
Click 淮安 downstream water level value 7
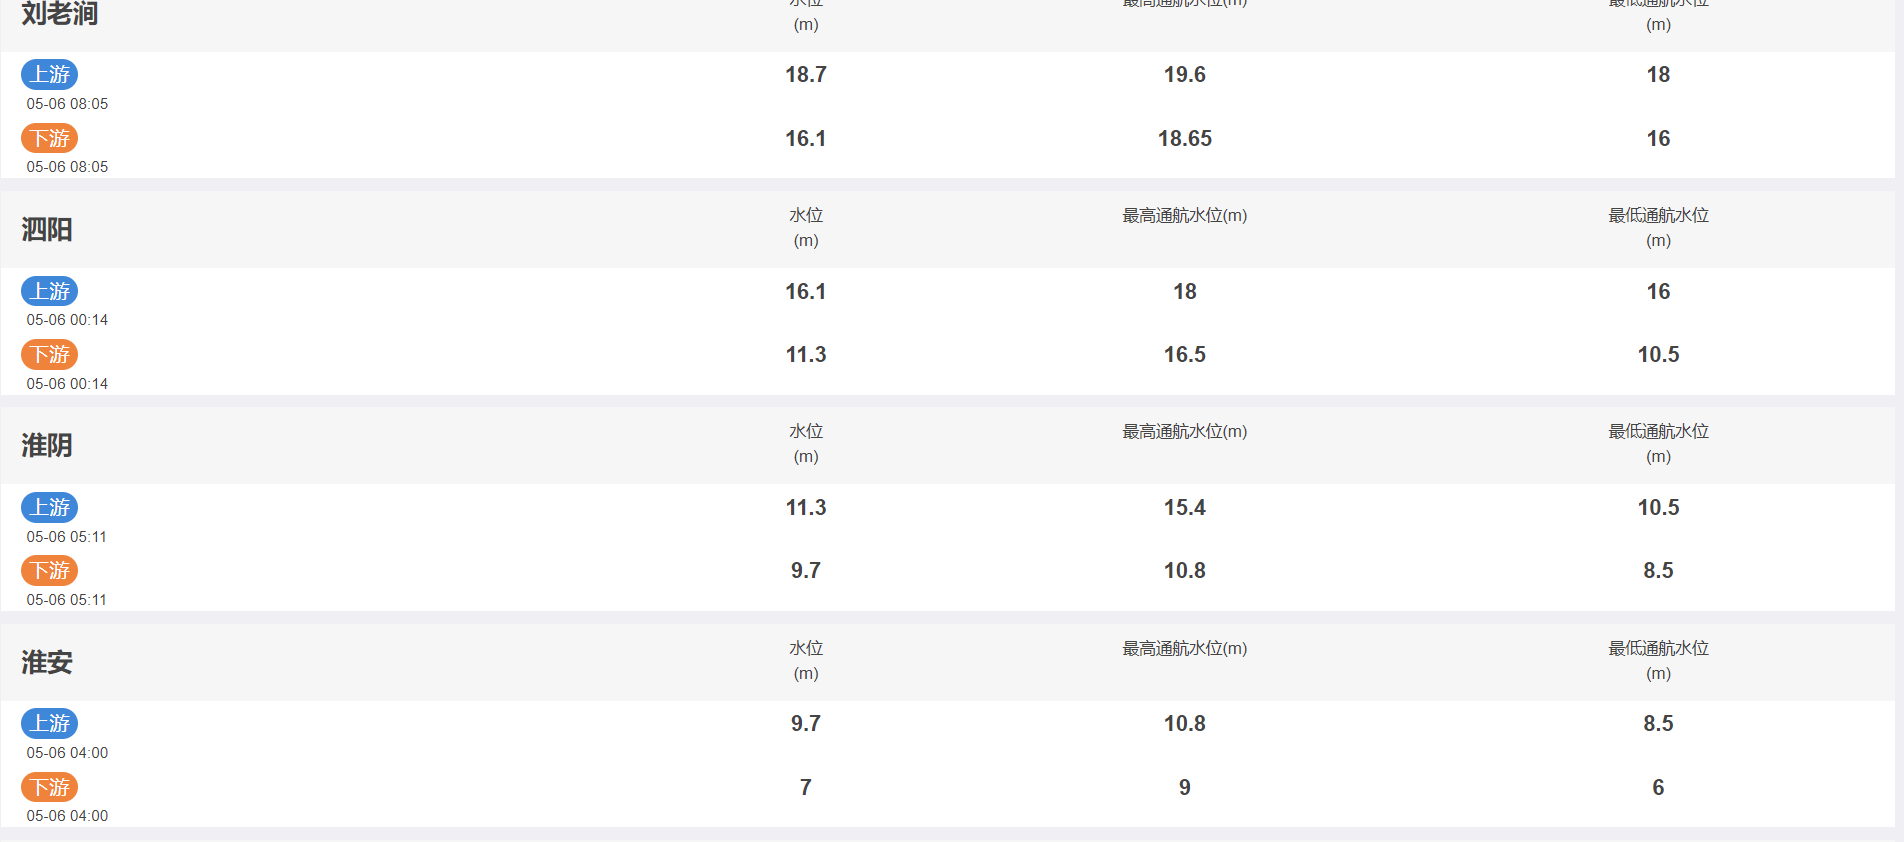click(x=805, y=788)
